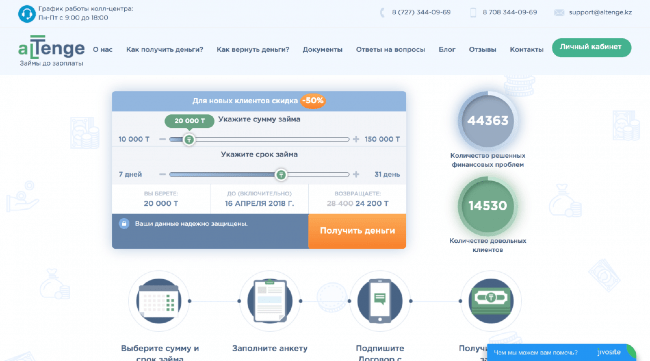Viewport: 650px width, 361px height.
Task: Click the Выберите сумму и срок займа label
Action: 160,353
